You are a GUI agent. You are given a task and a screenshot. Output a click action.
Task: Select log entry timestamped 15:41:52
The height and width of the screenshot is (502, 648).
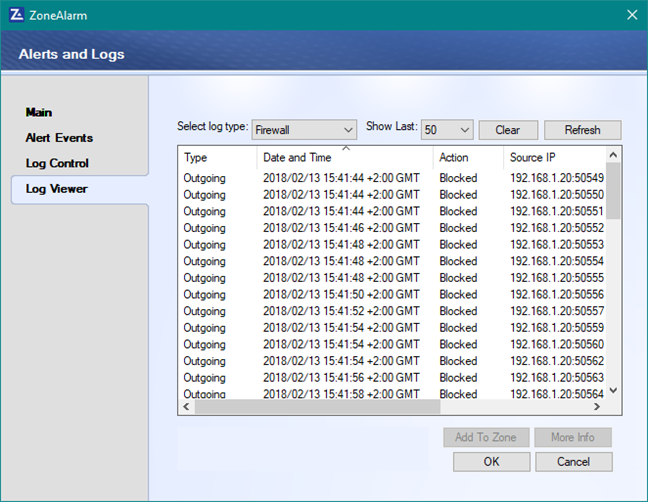pos(393,311)
